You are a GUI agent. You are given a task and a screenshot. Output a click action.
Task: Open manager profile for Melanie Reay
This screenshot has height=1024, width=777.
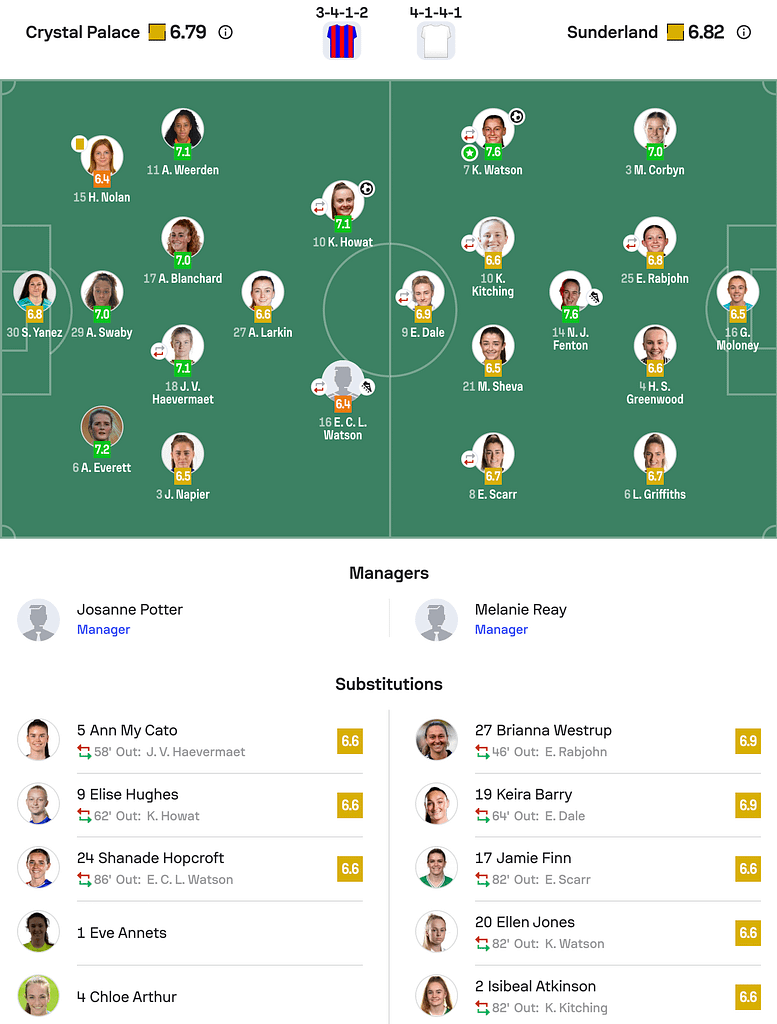(x=521, y=609)
